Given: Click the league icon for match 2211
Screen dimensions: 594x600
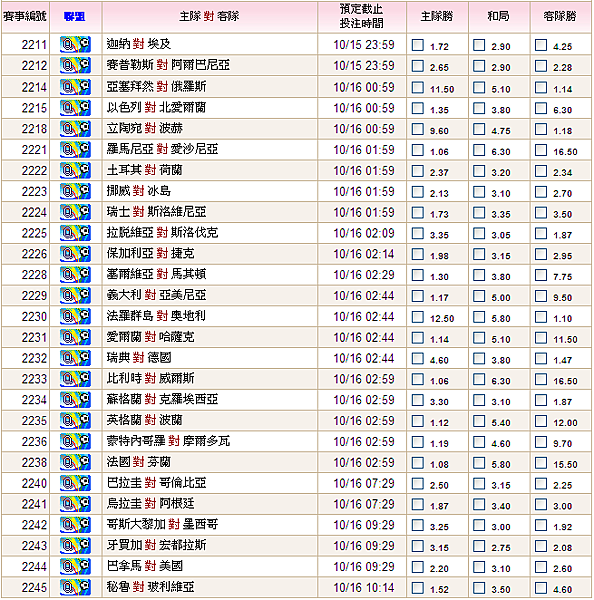Looking at the screenshot, I should click(75, 44).
